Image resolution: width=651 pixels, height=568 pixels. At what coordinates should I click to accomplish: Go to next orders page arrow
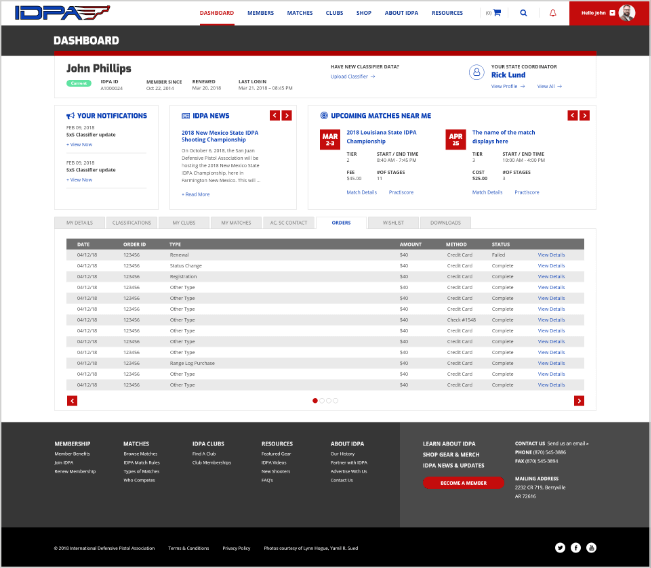(579, 400)
